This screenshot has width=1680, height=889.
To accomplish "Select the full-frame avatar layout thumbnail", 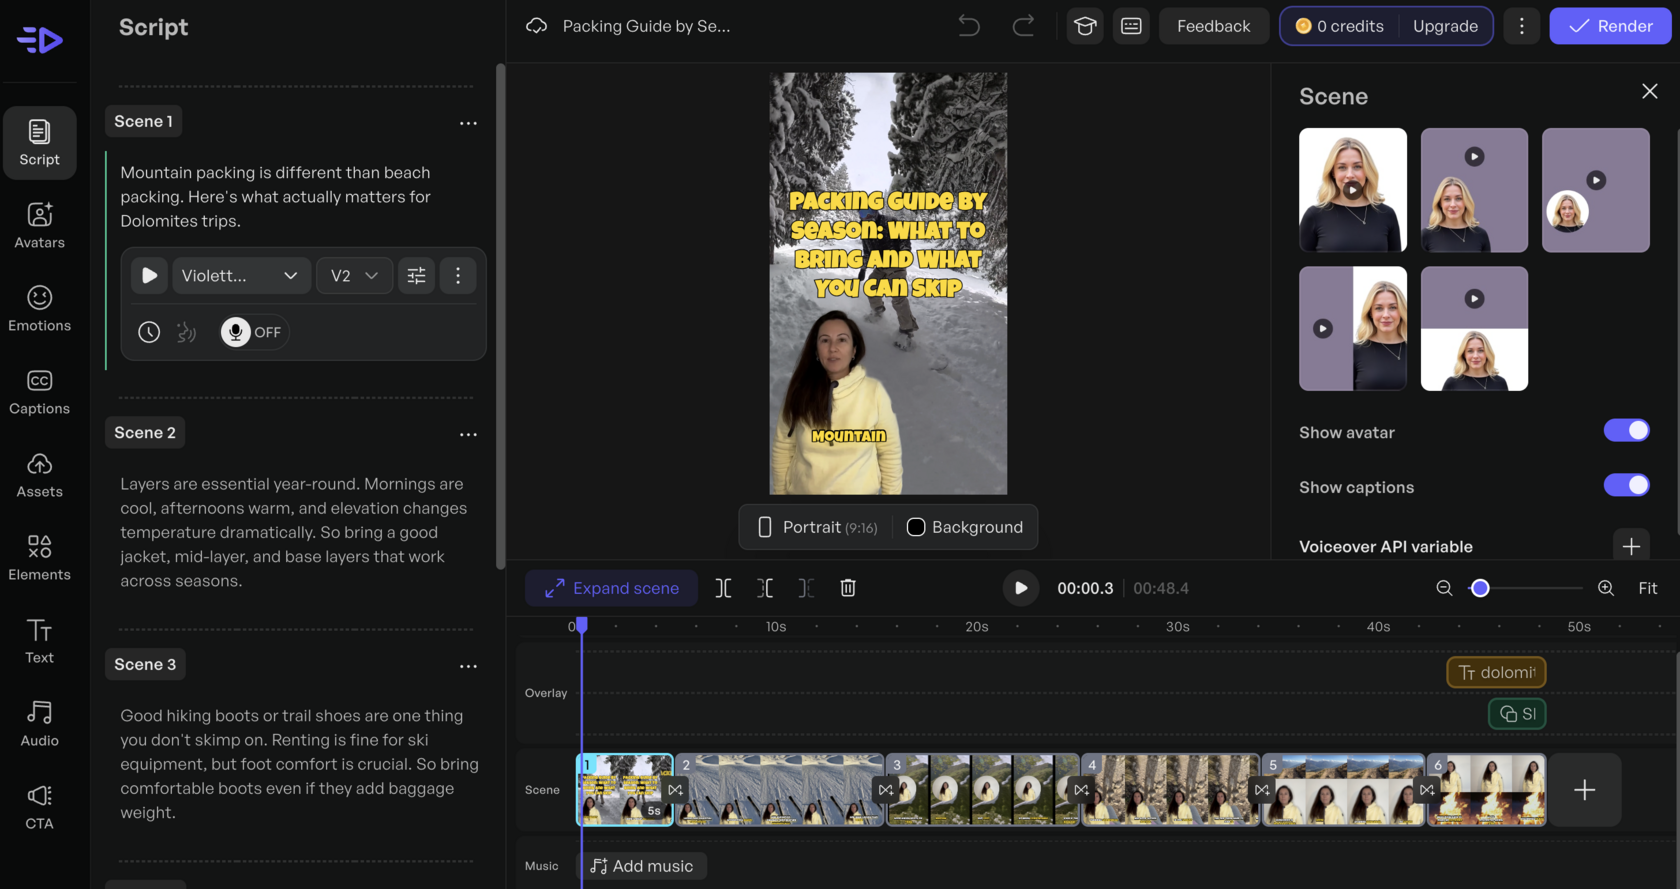I will pyautogui.click(x=1352, y=190).
